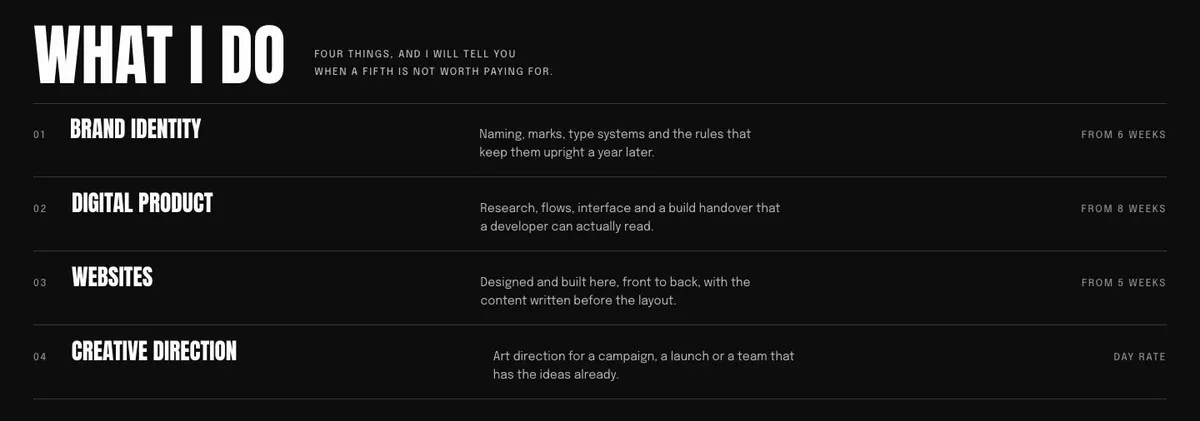Click the From 8 Weeks label
This screenshot has height=421, width=1200.
click(1123, 209)
